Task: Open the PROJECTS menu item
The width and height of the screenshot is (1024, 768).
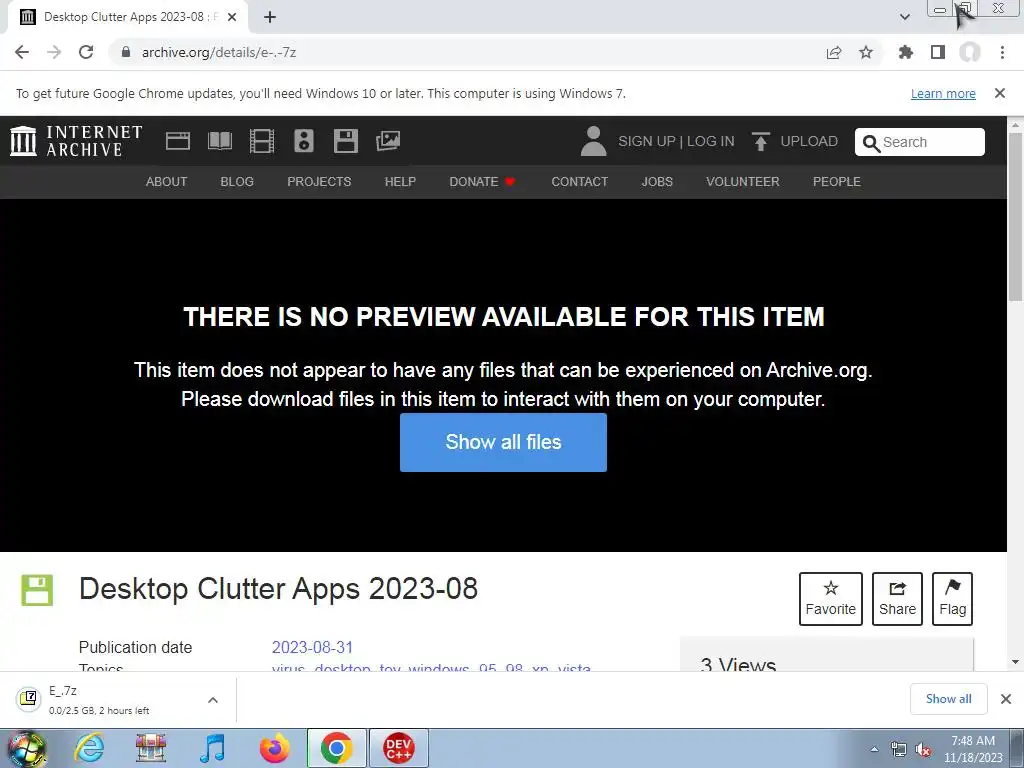Action: [x=319, y=182]
